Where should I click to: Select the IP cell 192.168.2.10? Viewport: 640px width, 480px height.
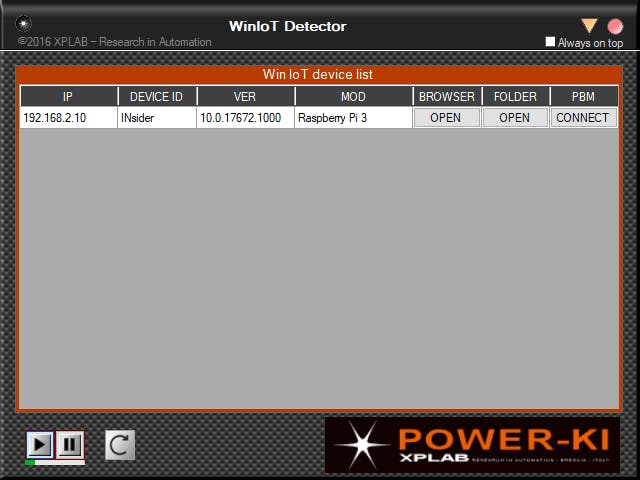click(69, 118)
